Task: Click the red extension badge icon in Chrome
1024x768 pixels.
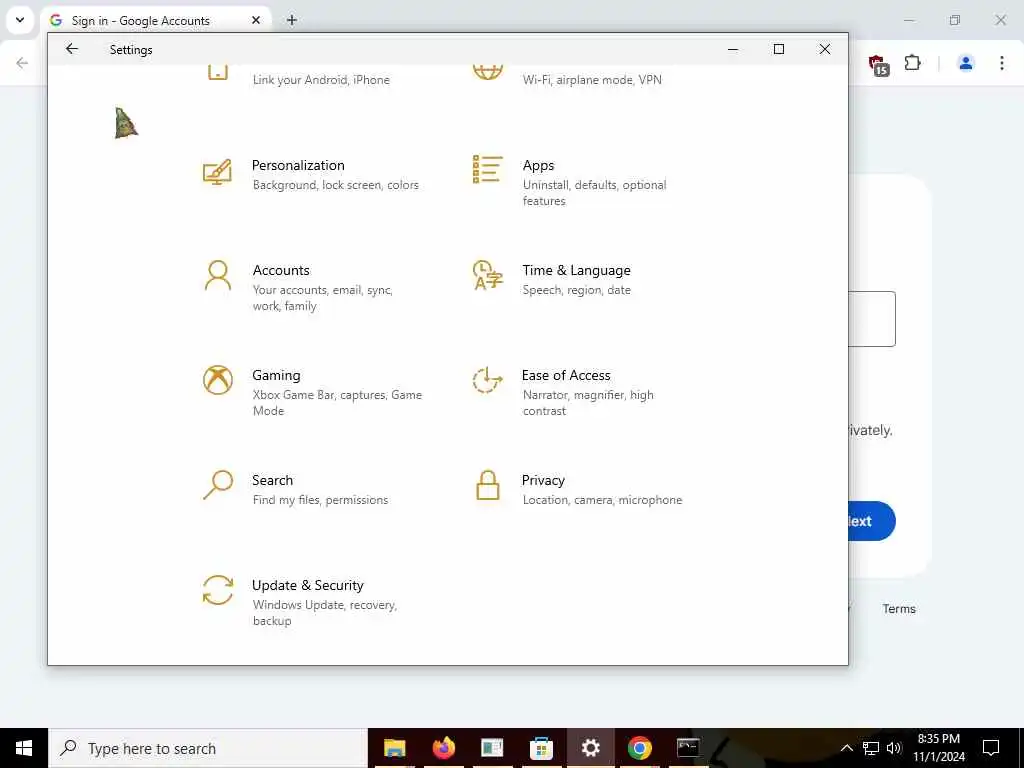Action: point(878,64)
